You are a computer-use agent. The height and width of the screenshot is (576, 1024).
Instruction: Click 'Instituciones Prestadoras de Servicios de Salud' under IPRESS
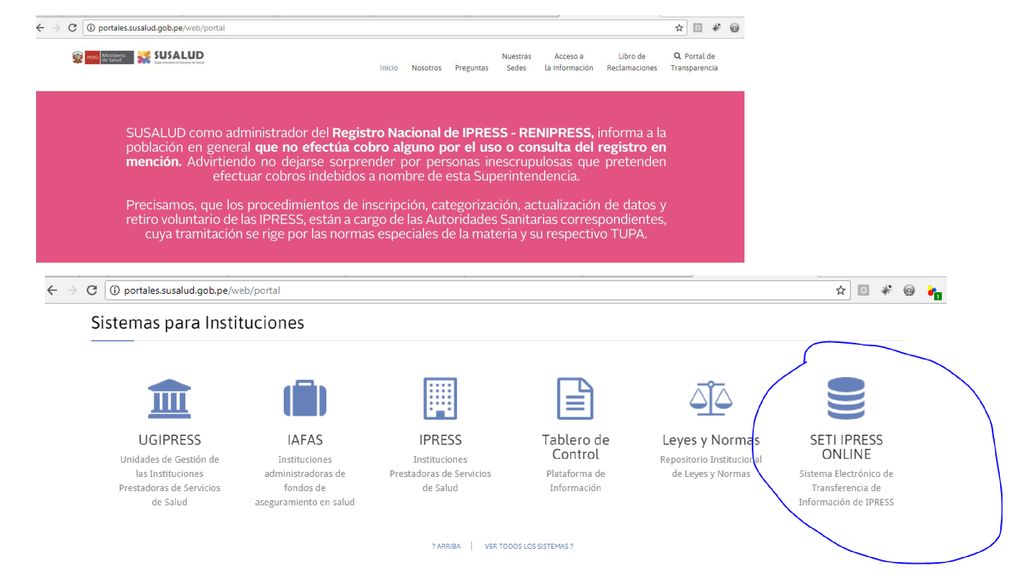click(440, 473)
